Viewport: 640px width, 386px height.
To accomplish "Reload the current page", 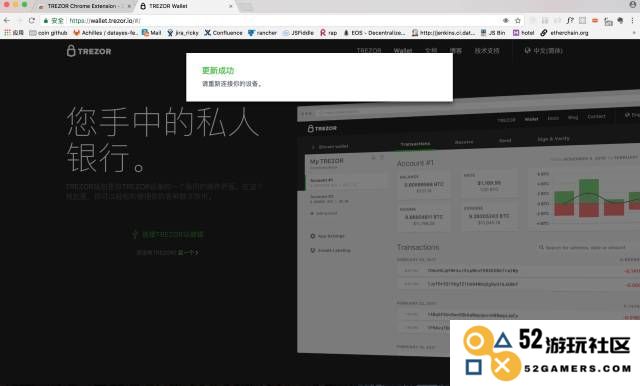I will [x=32, y=20].
